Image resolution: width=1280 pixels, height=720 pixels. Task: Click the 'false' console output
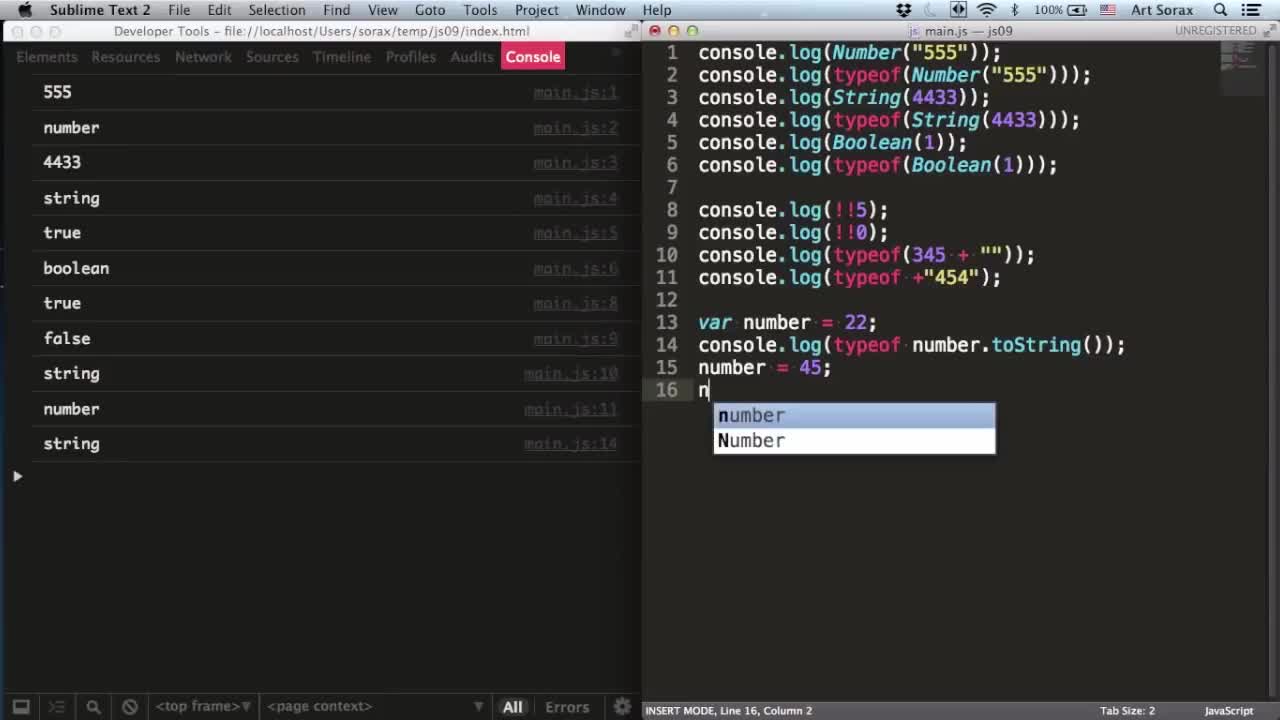[x=67, y=338]
